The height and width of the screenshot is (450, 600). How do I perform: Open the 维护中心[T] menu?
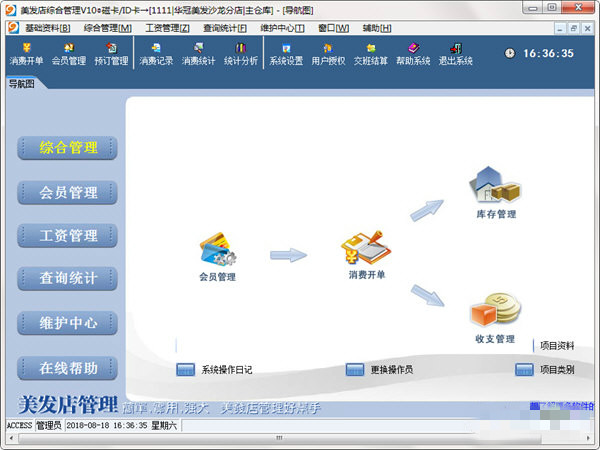282,28
